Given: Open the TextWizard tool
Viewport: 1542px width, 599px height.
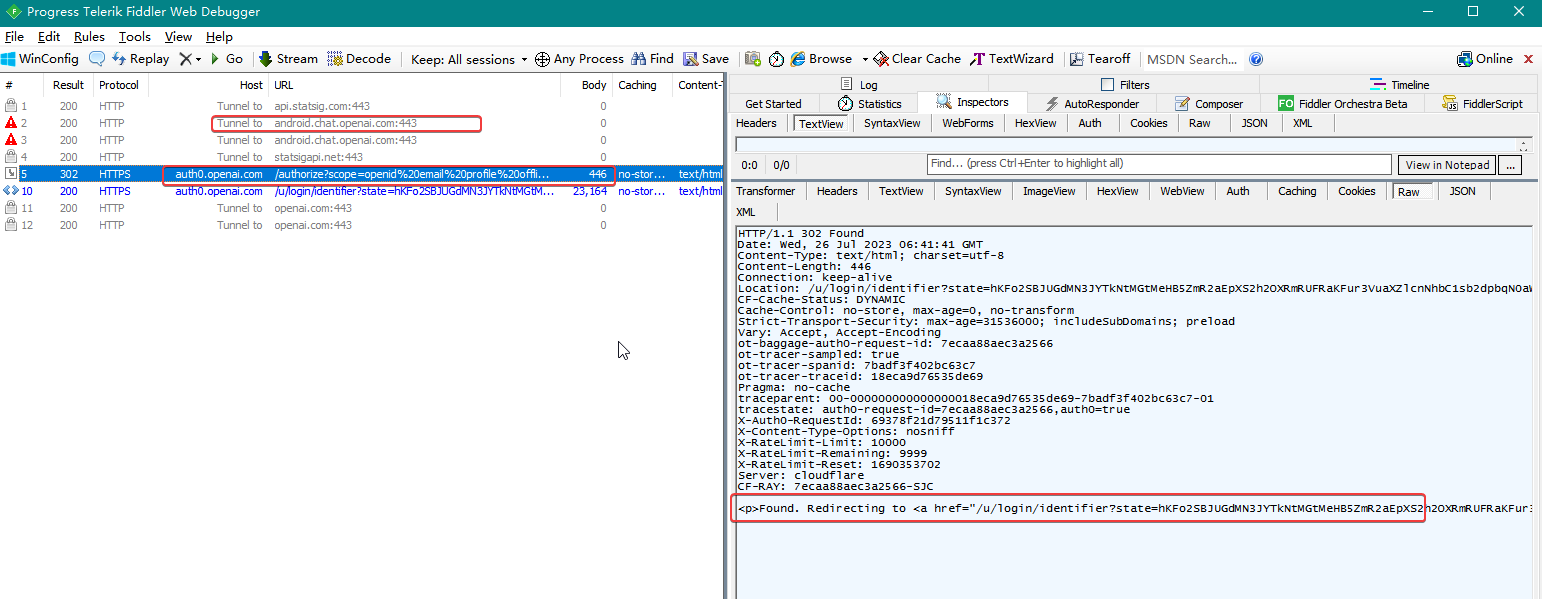Looking at the screenshot, I should coord(1012,59).
